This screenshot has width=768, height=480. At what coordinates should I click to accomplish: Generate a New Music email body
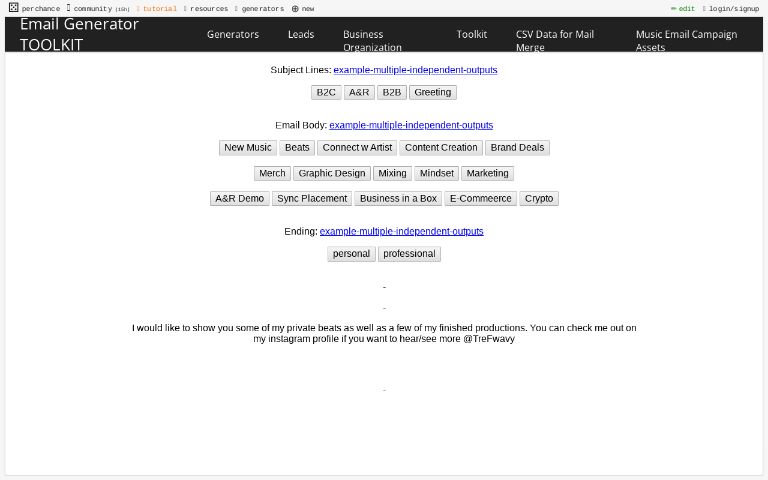(x=247, y=147)
